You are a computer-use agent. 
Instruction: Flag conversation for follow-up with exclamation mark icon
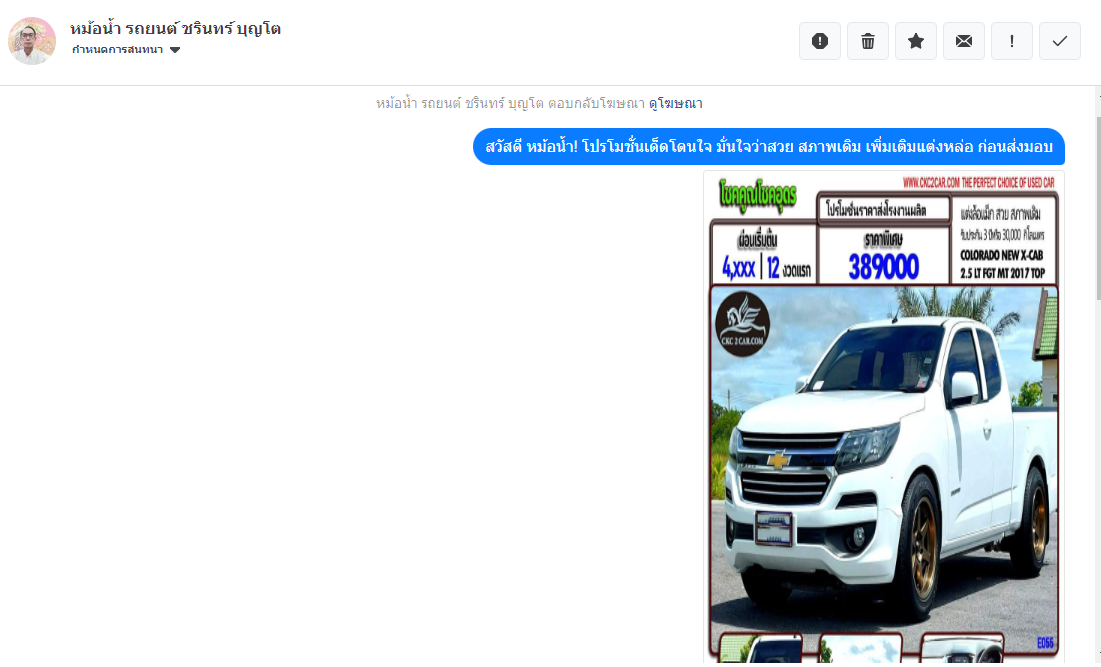click(1012, 41)
